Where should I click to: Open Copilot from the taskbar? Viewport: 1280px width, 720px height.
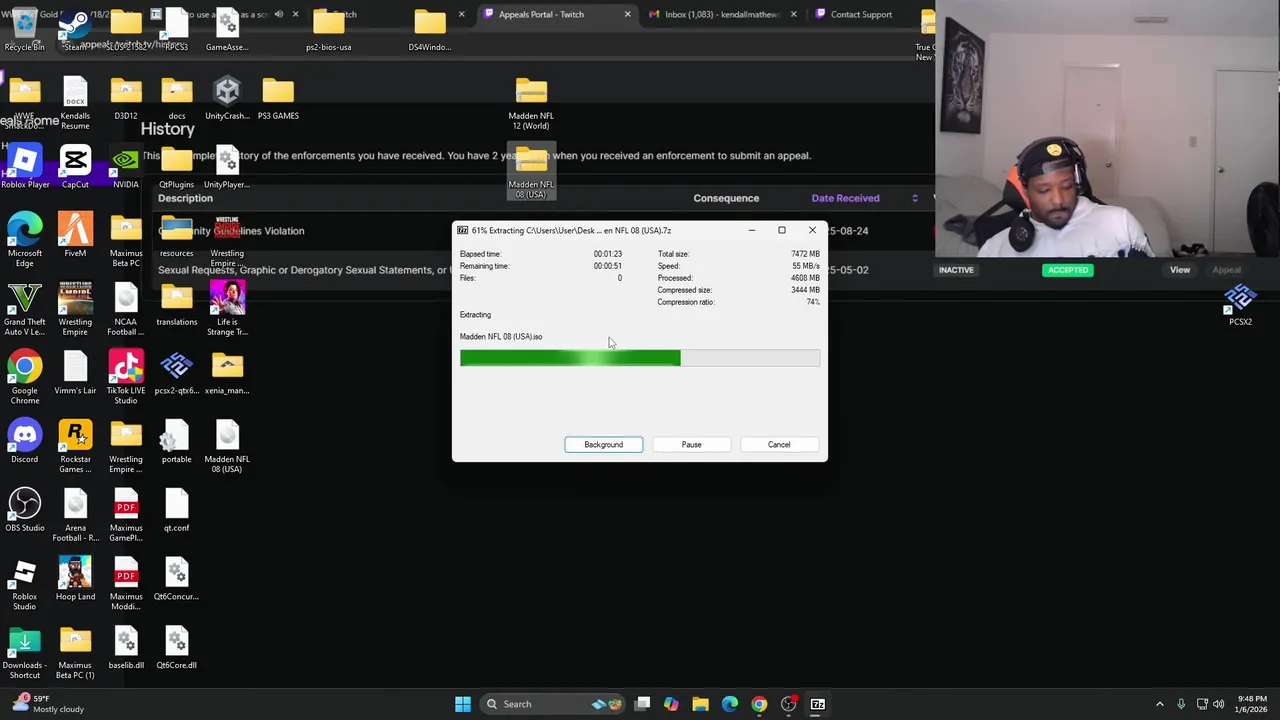click(671, 704)
